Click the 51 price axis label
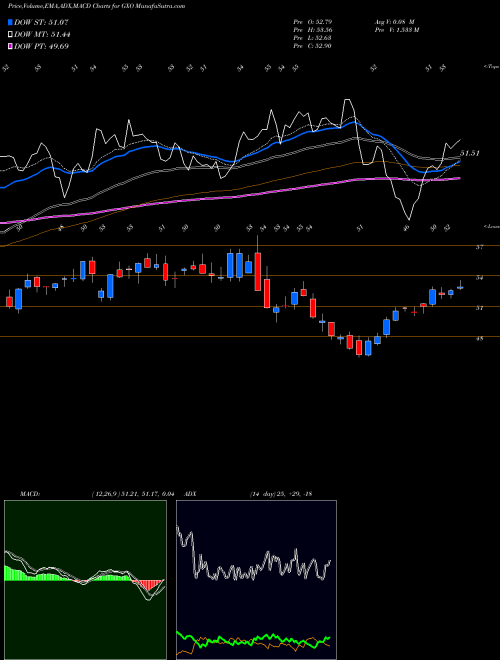Screen dimensions: 500x660 pos(479,308)
